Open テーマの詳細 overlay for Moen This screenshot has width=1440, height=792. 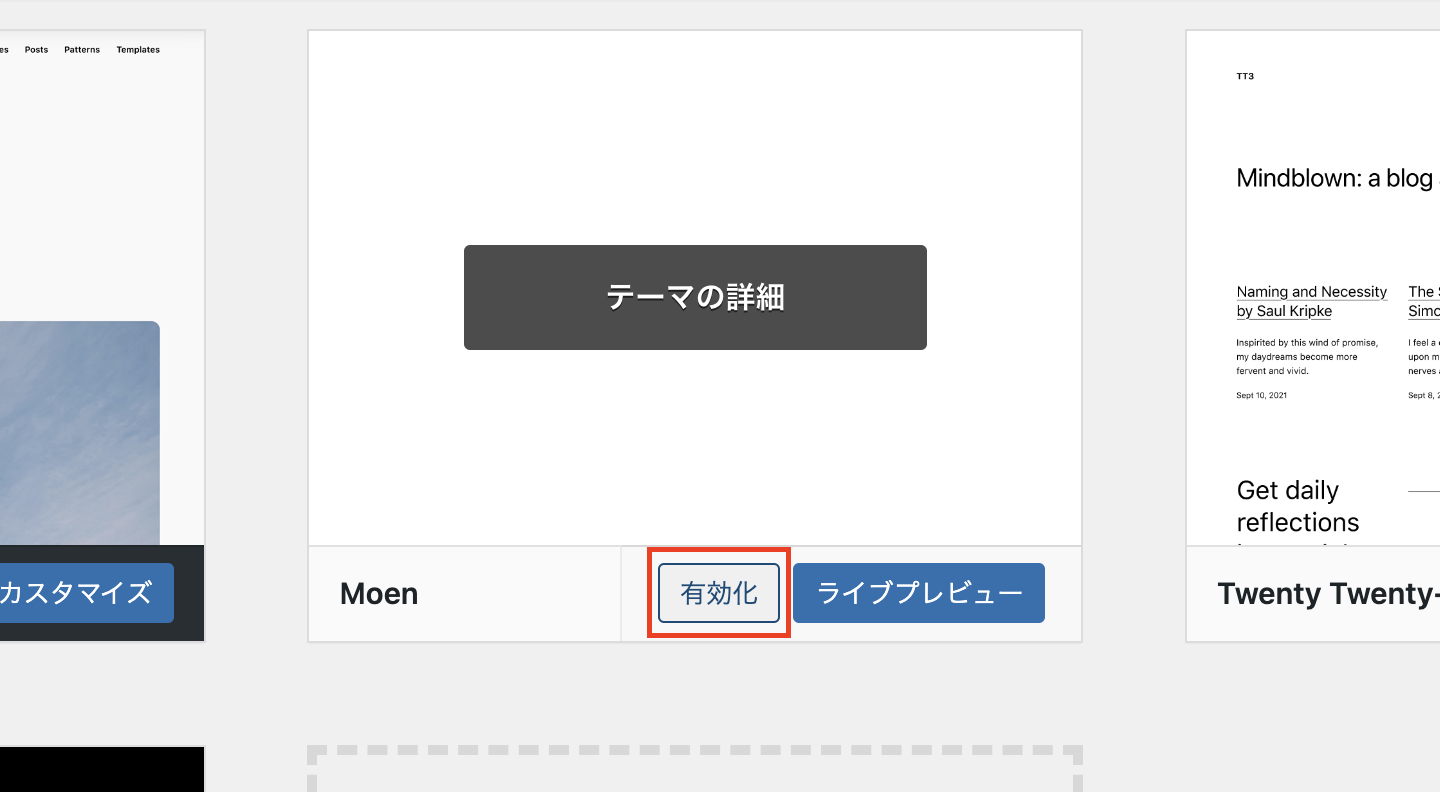pyautogui.click(x=695, y=297)
